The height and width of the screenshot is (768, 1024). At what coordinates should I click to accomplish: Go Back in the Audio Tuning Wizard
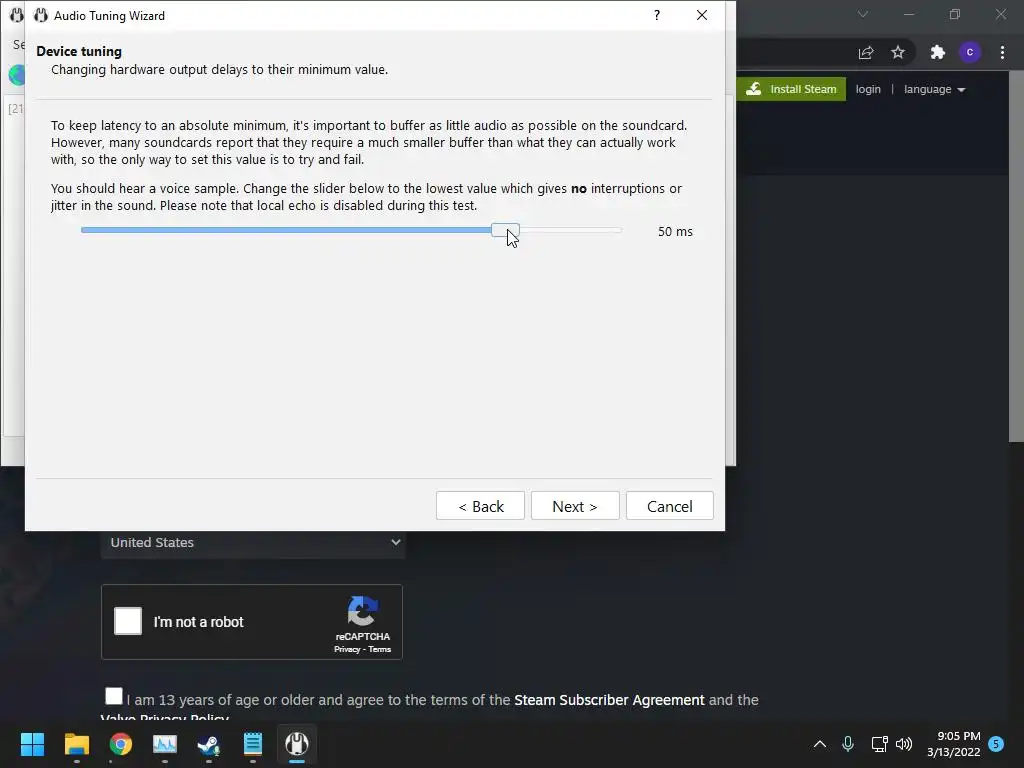point(480,506)
